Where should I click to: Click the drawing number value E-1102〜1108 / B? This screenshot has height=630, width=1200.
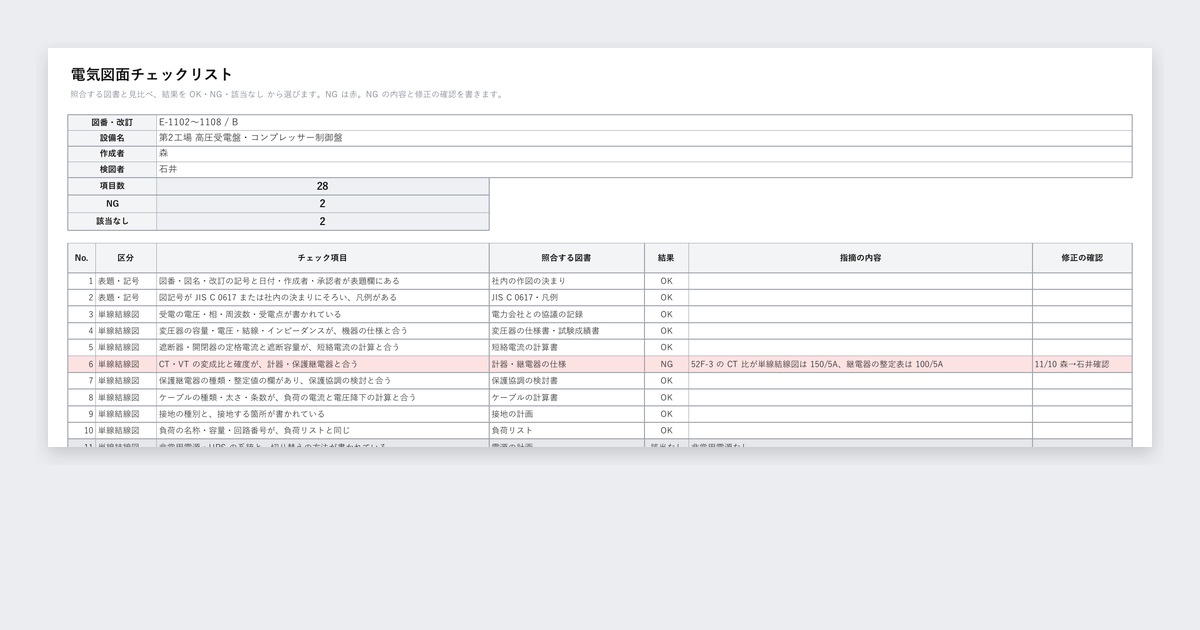coord(644,122)
